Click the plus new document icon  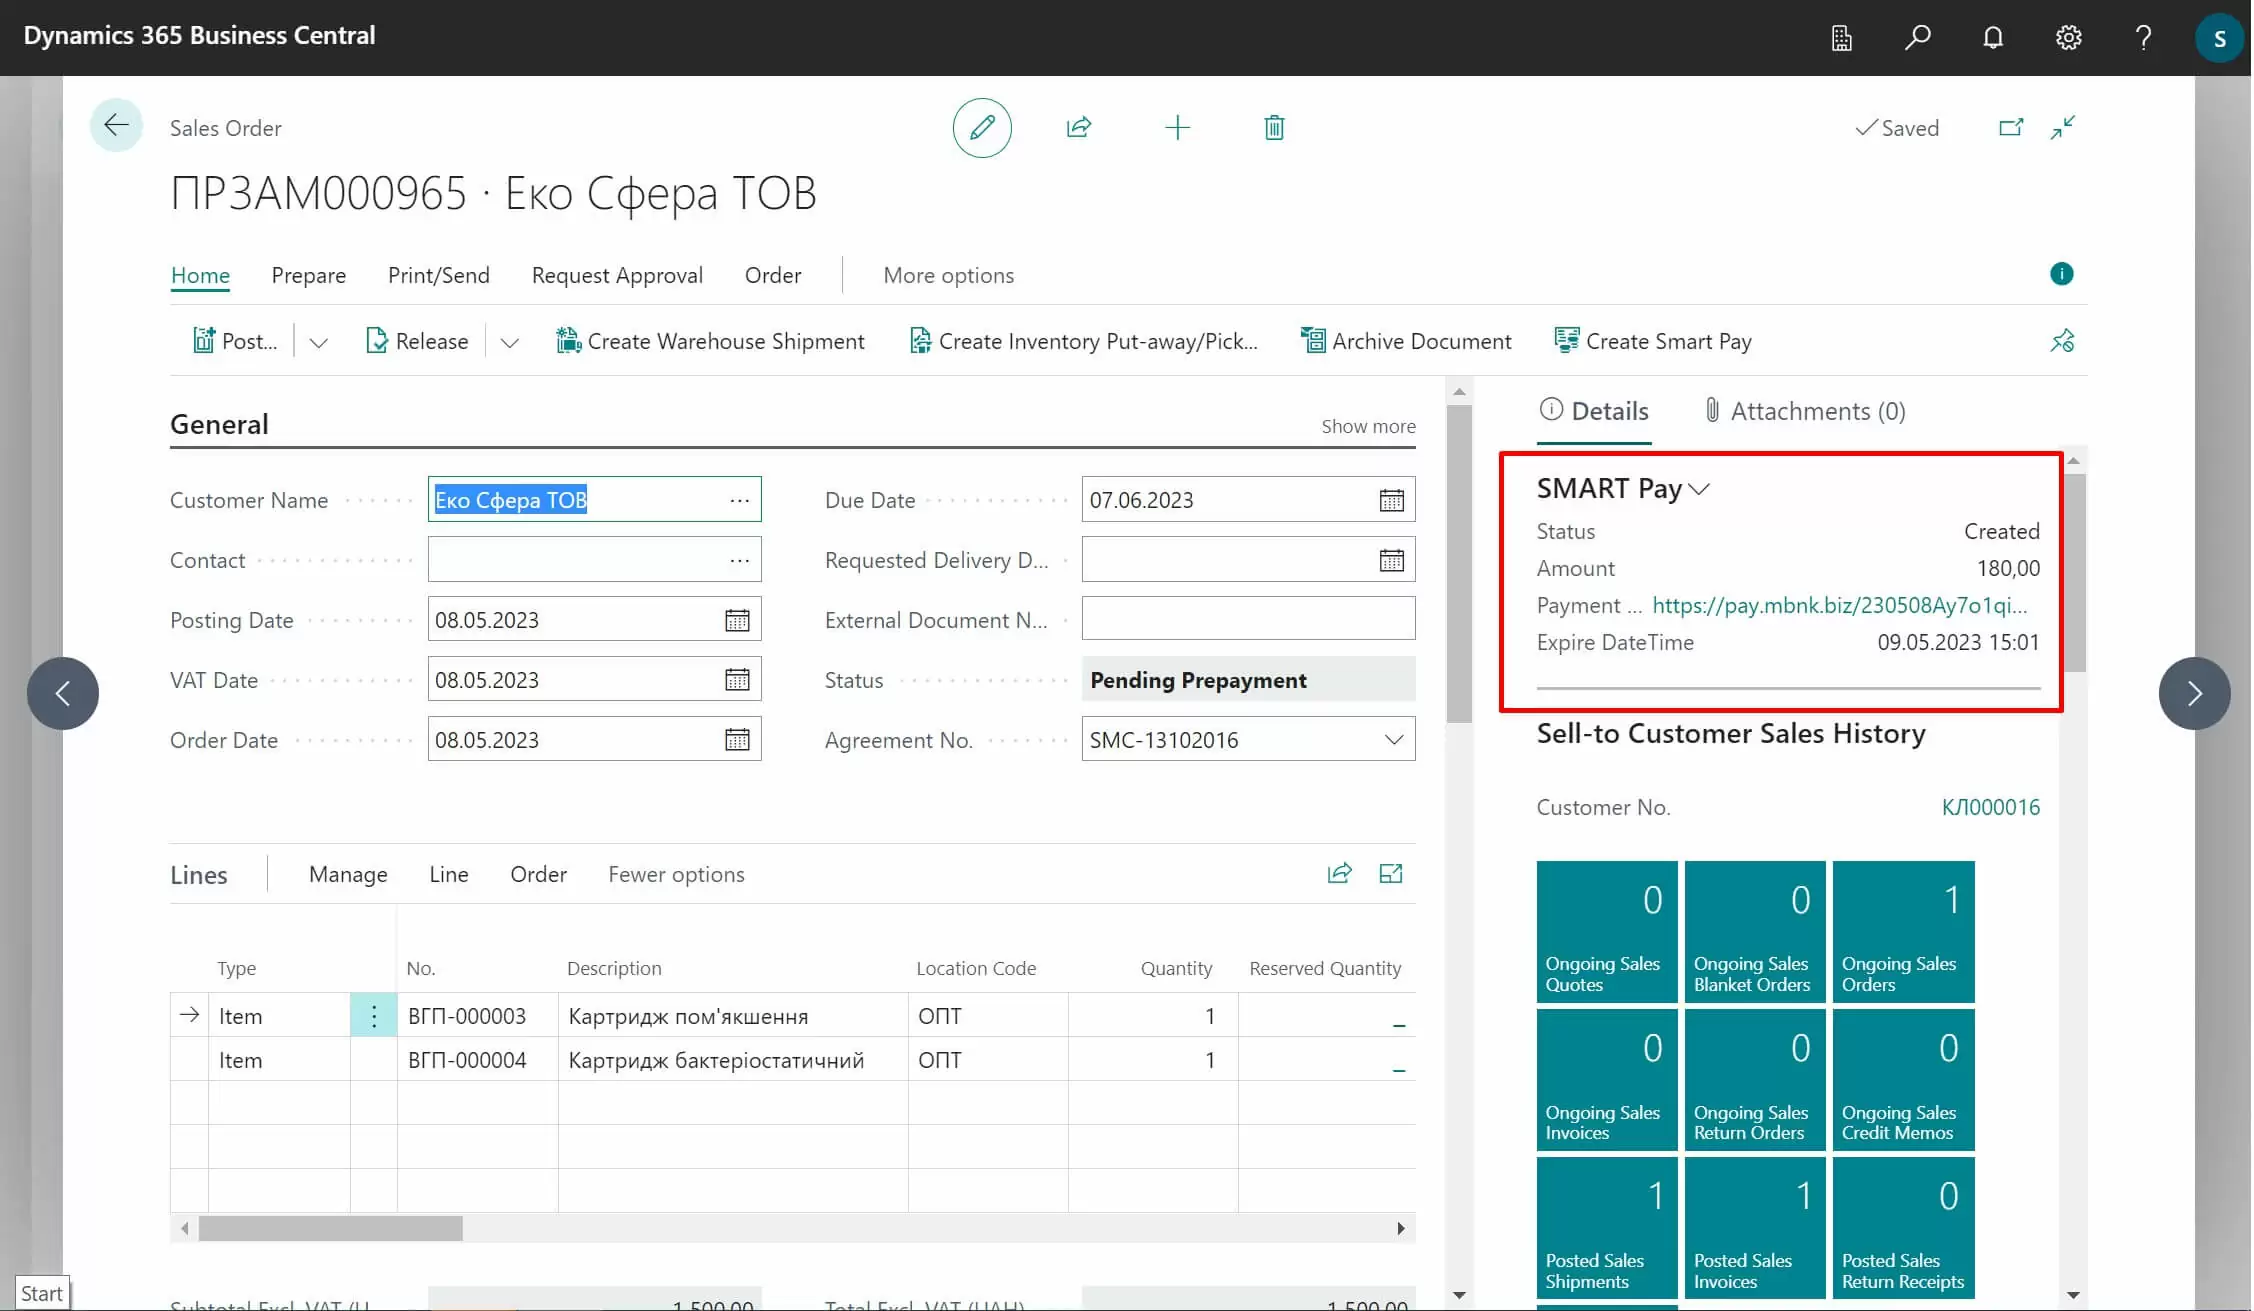point(1177,128)
